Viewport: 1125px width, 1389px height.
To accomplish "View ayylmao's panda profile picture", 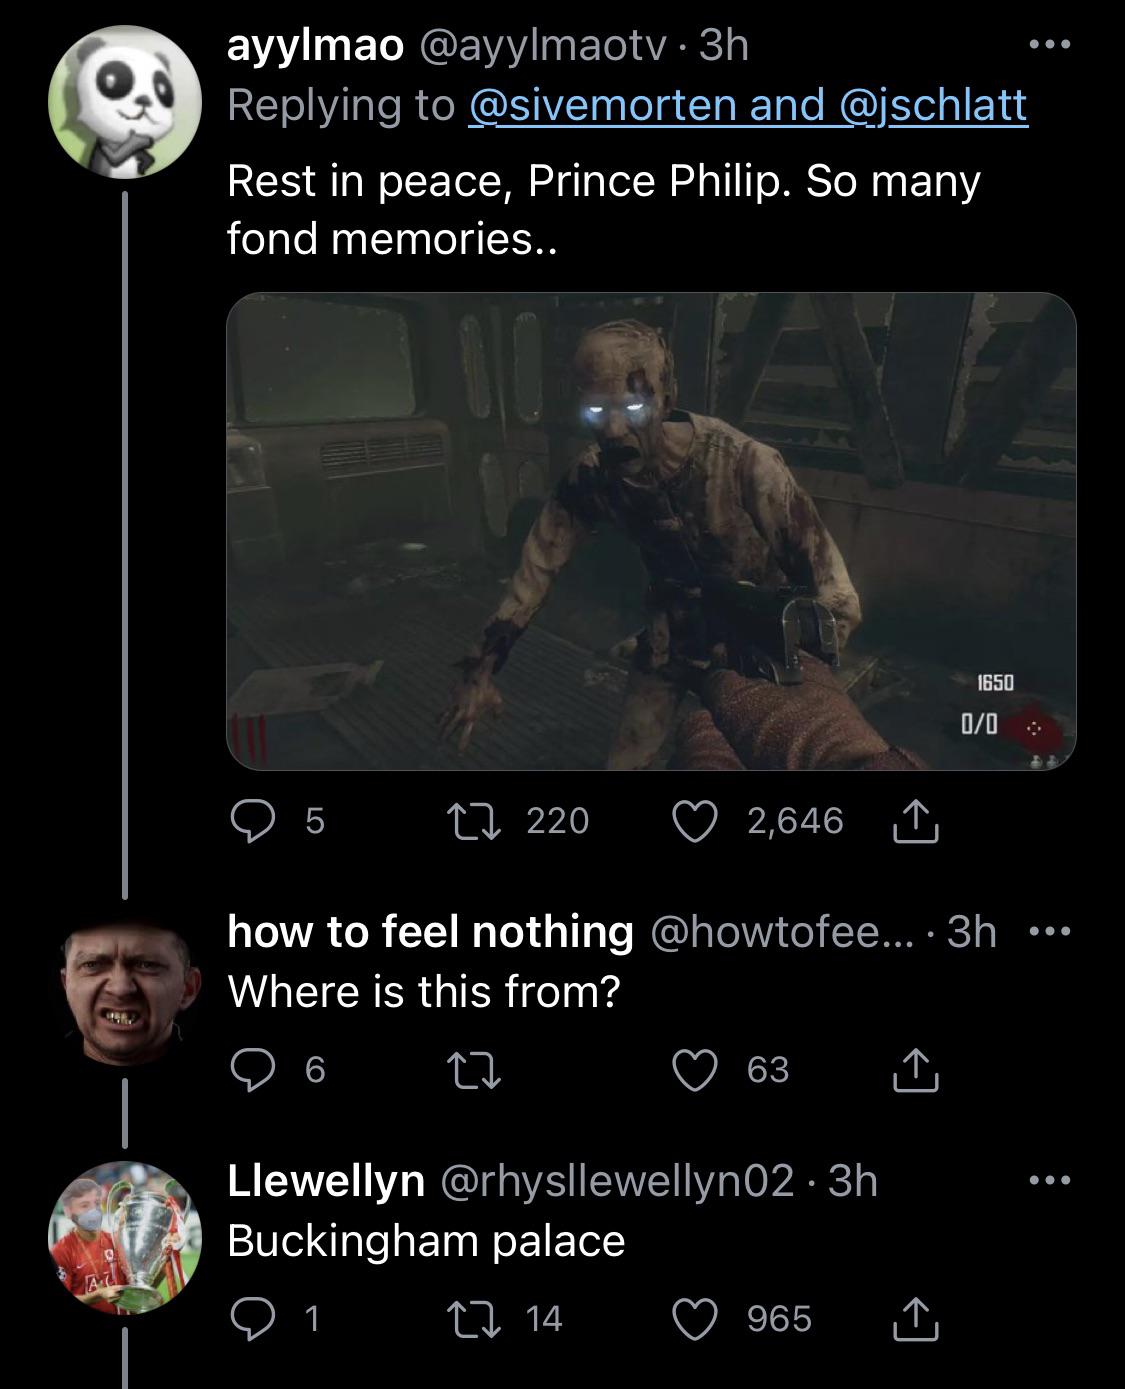I will [125, 102].
